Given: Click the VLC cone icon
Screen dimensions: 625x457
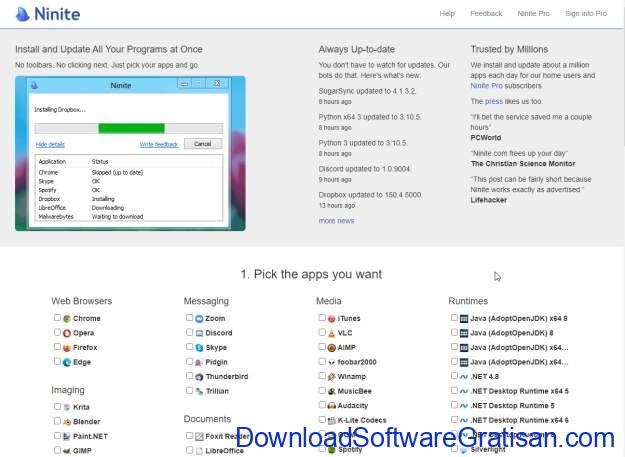Looking at the screenshot, I should tap(332, 333).
